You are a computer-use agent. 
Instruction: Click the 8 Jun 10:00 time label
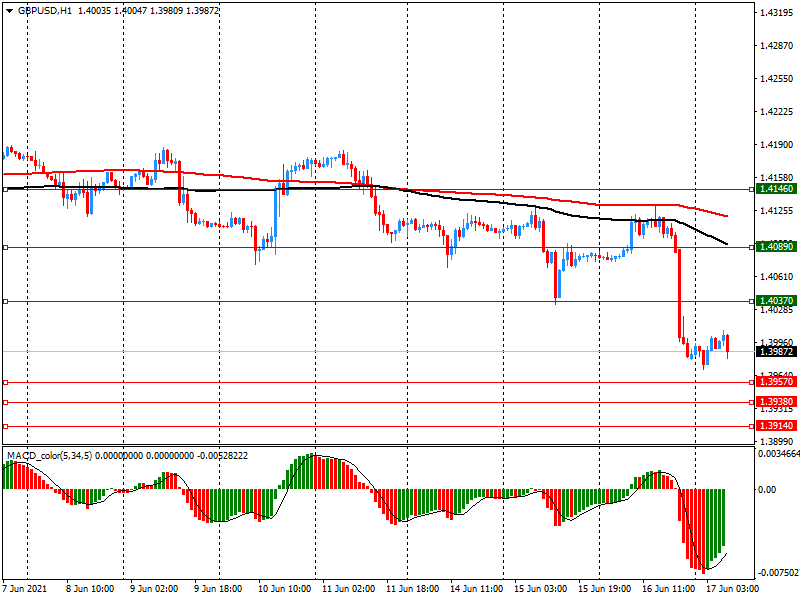[90, 589]
